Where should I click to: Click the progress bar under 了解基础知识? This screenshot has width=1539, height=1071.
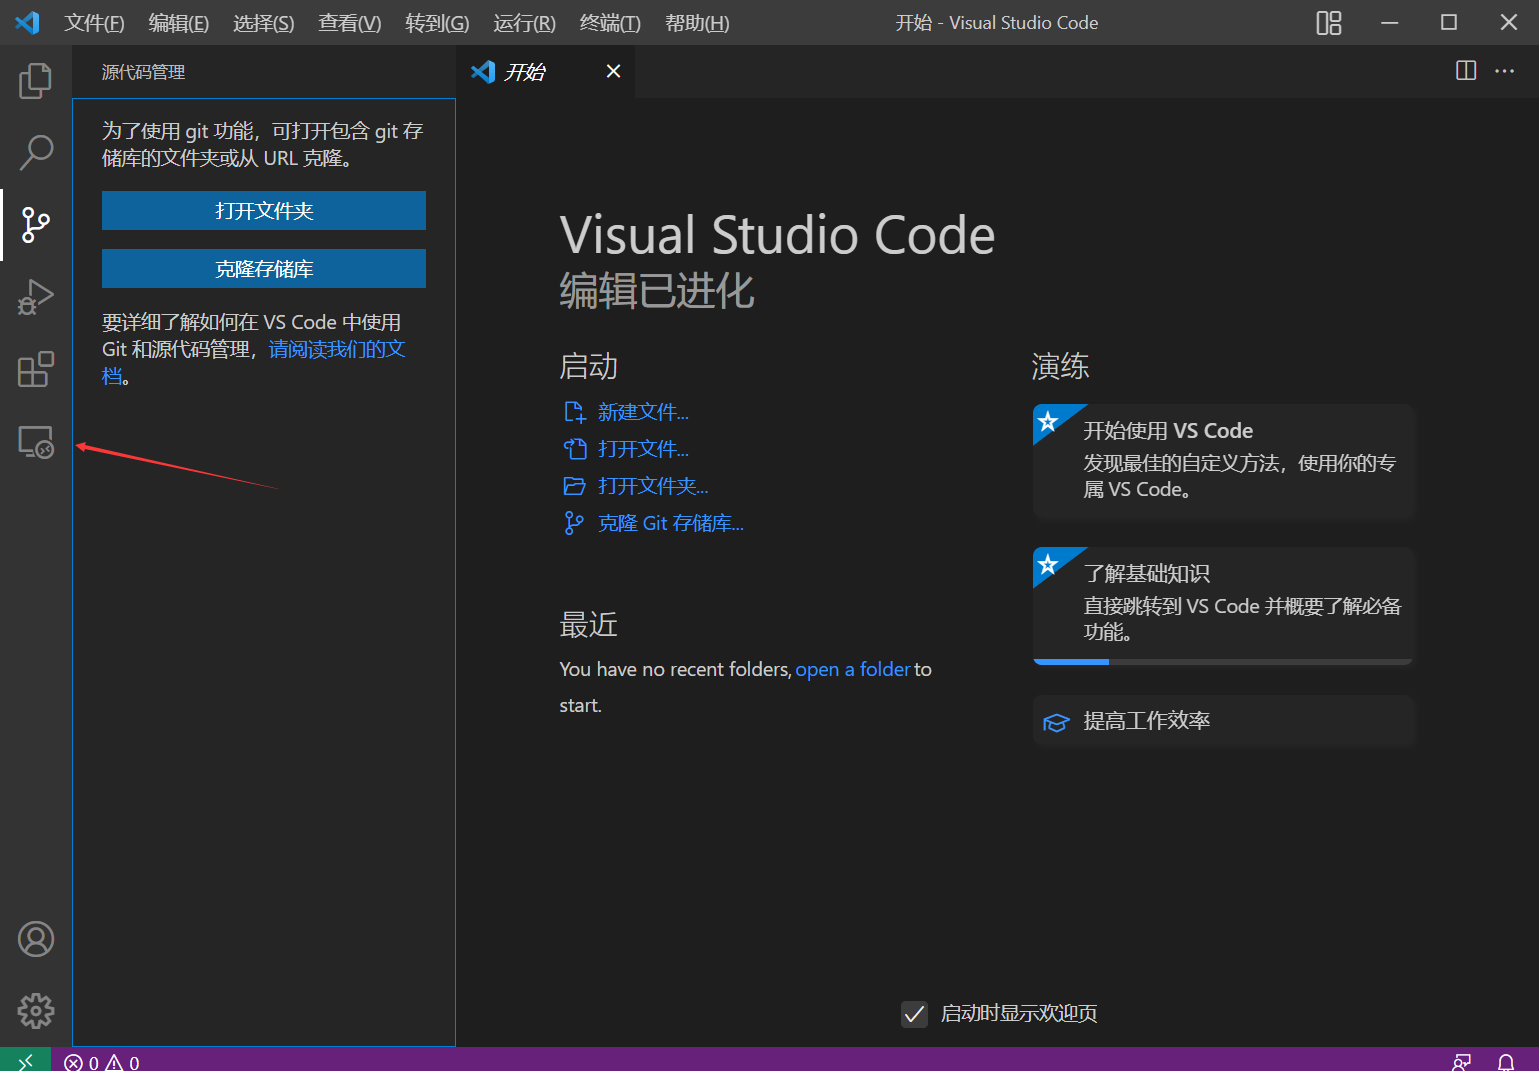(x=1224, y=662)
